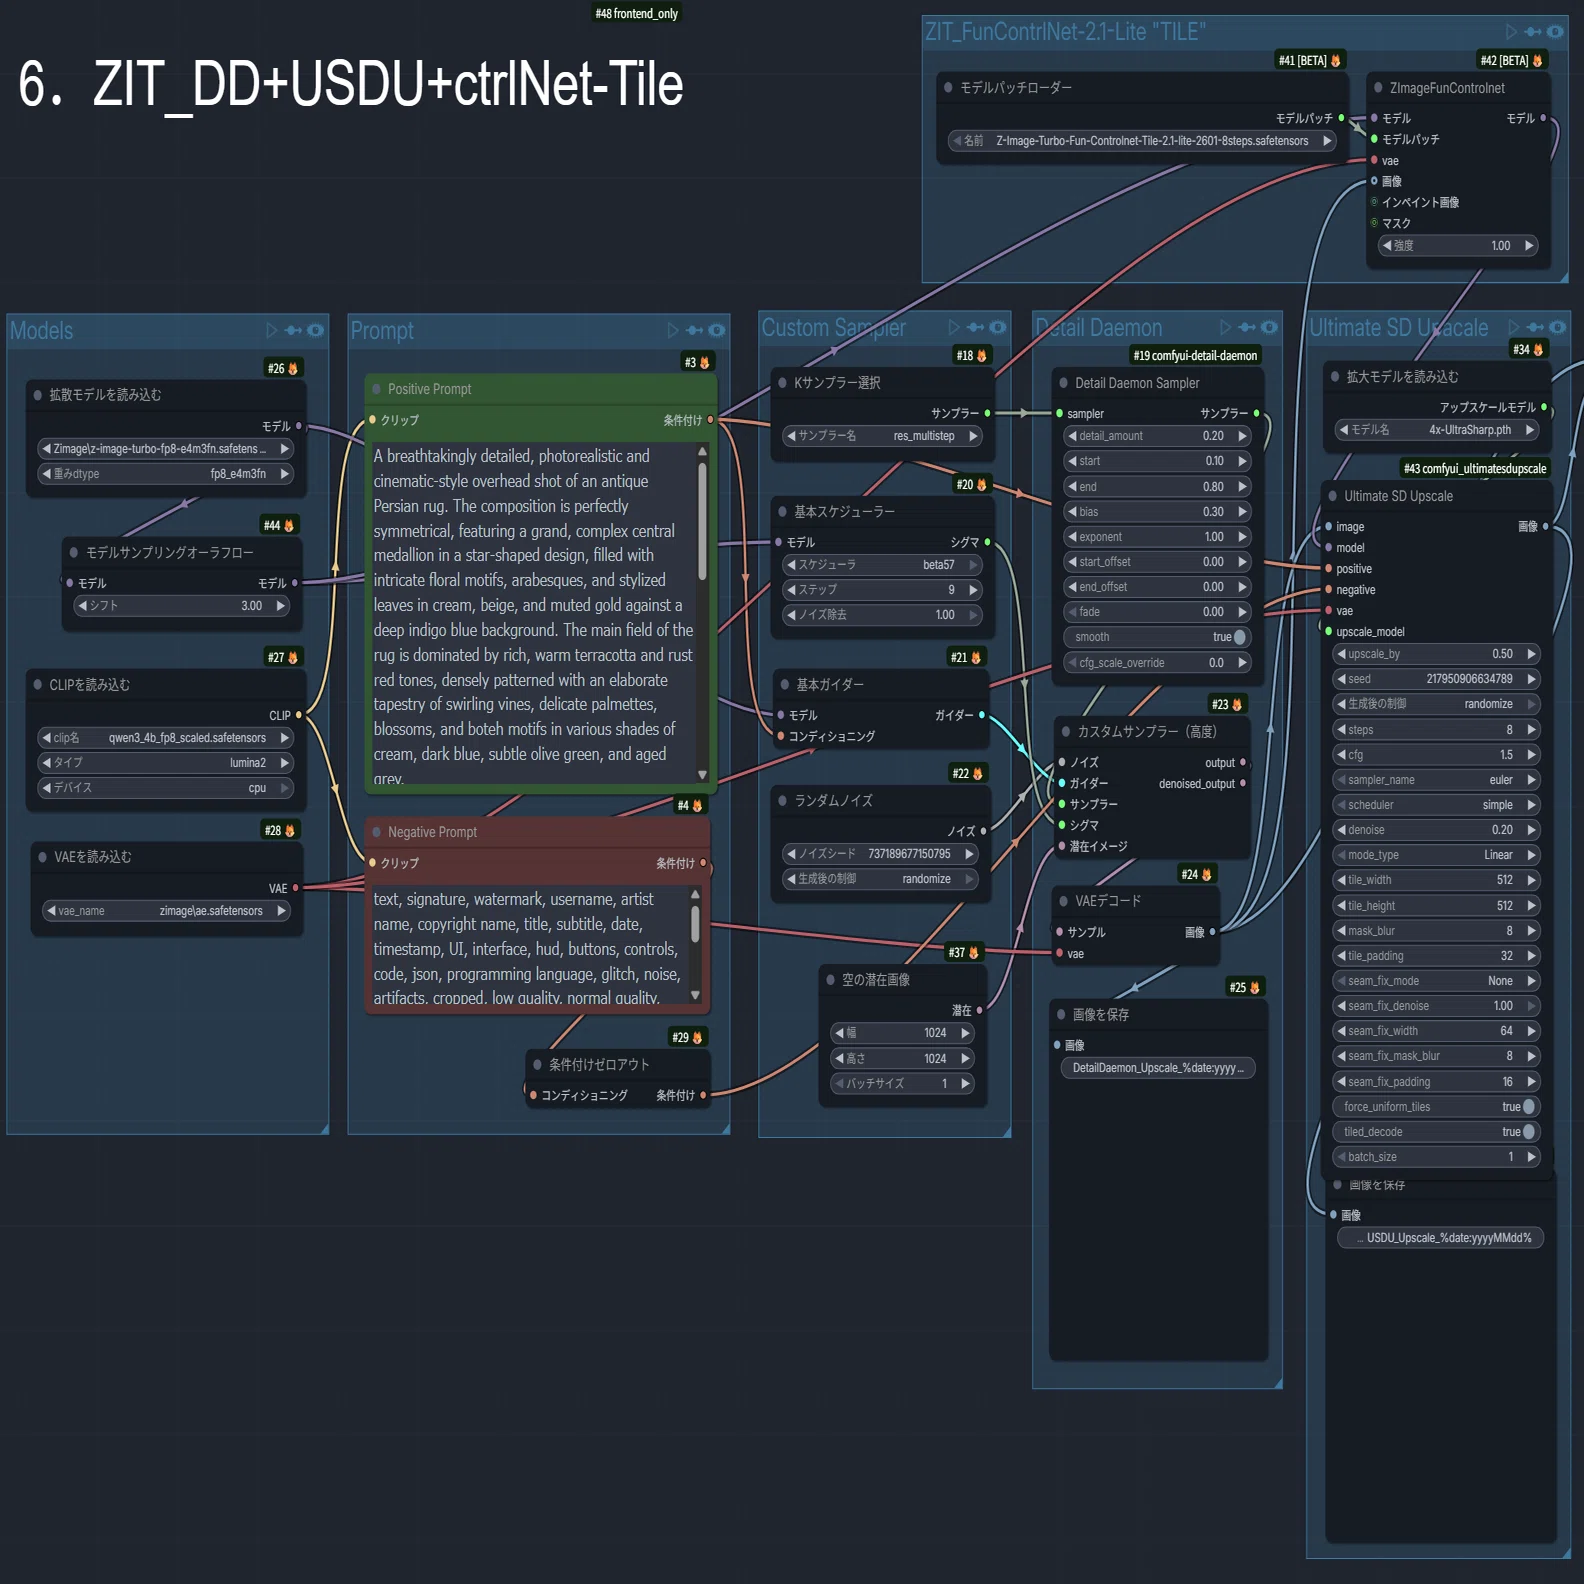Increase the upscale_by value with right arrow

[1531, 654]
